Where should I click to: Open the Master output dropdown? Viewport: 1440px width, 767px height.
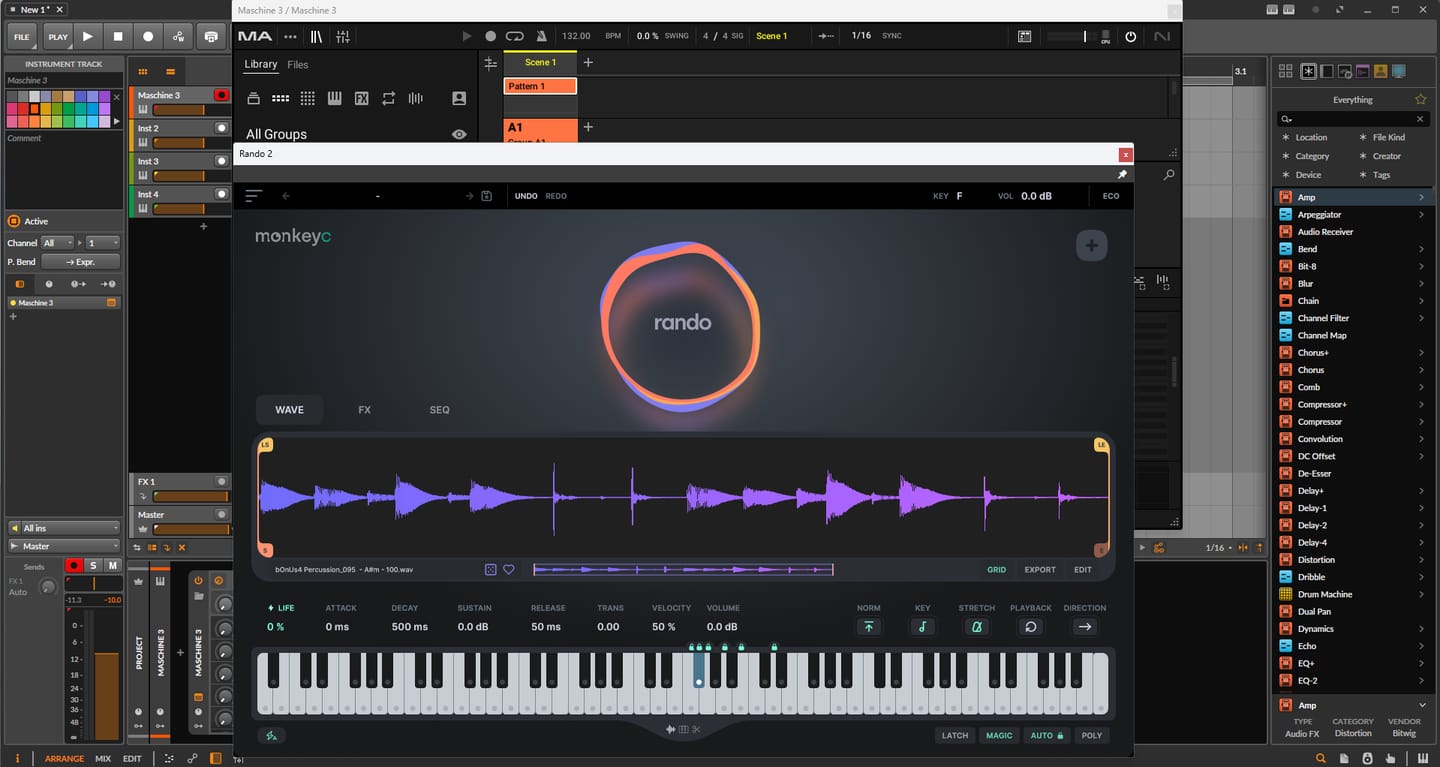click(64, 546)
